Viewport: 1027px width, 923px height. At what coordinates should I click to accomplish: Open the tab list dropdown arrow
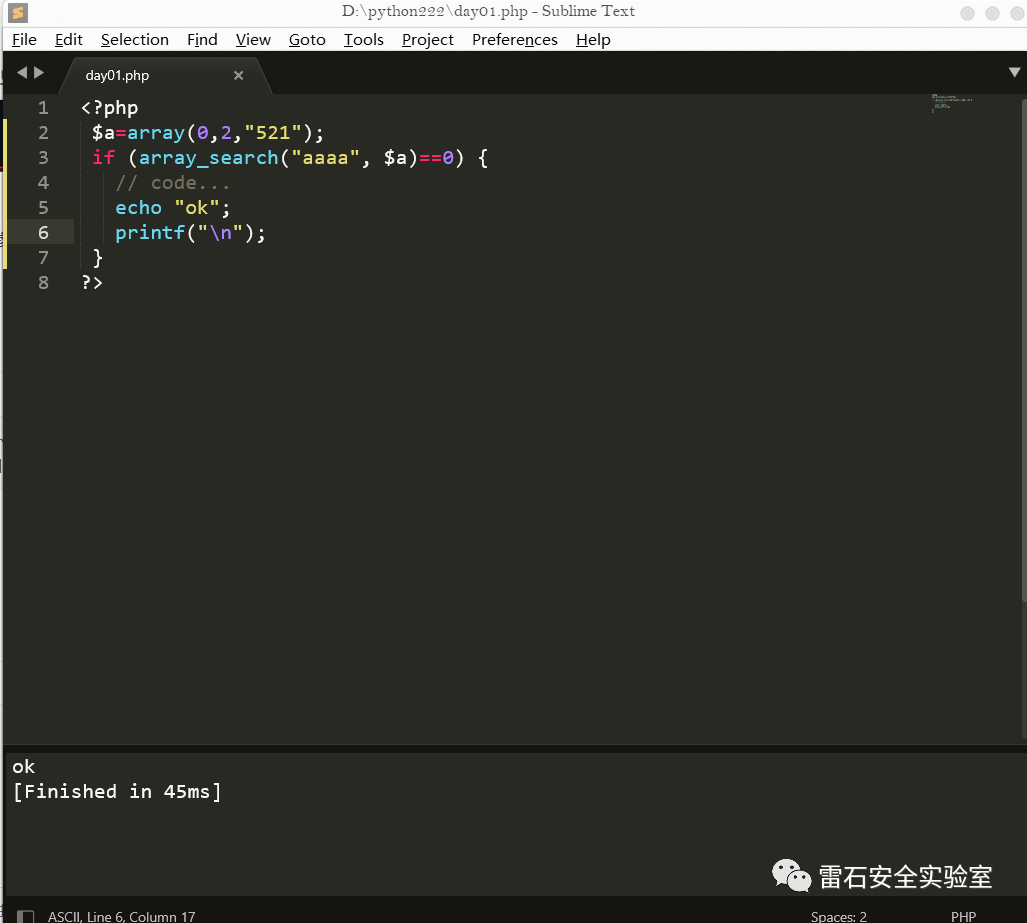point(1014,72)
